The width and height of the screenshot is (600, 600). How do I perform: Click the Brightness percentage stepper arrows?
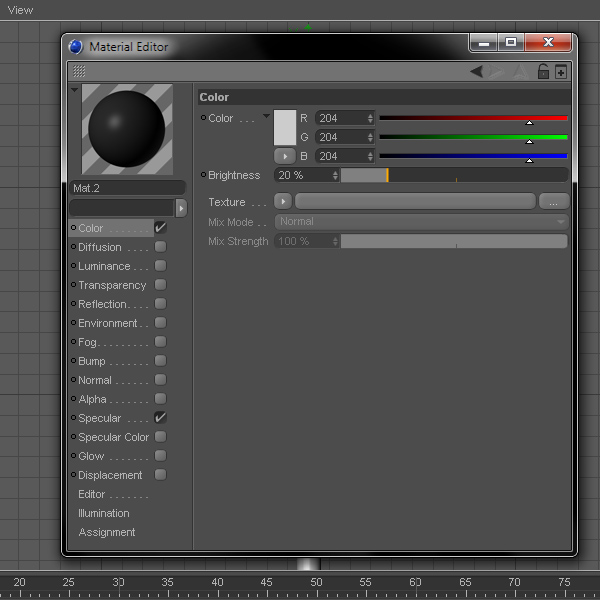click(335, 175)
